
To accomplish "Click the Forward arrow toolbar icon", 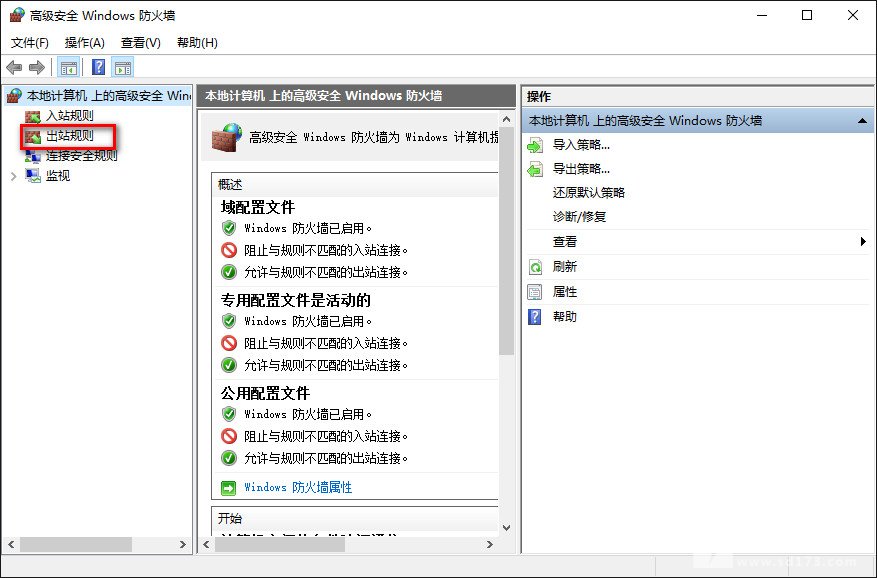I will click(37, 68).
